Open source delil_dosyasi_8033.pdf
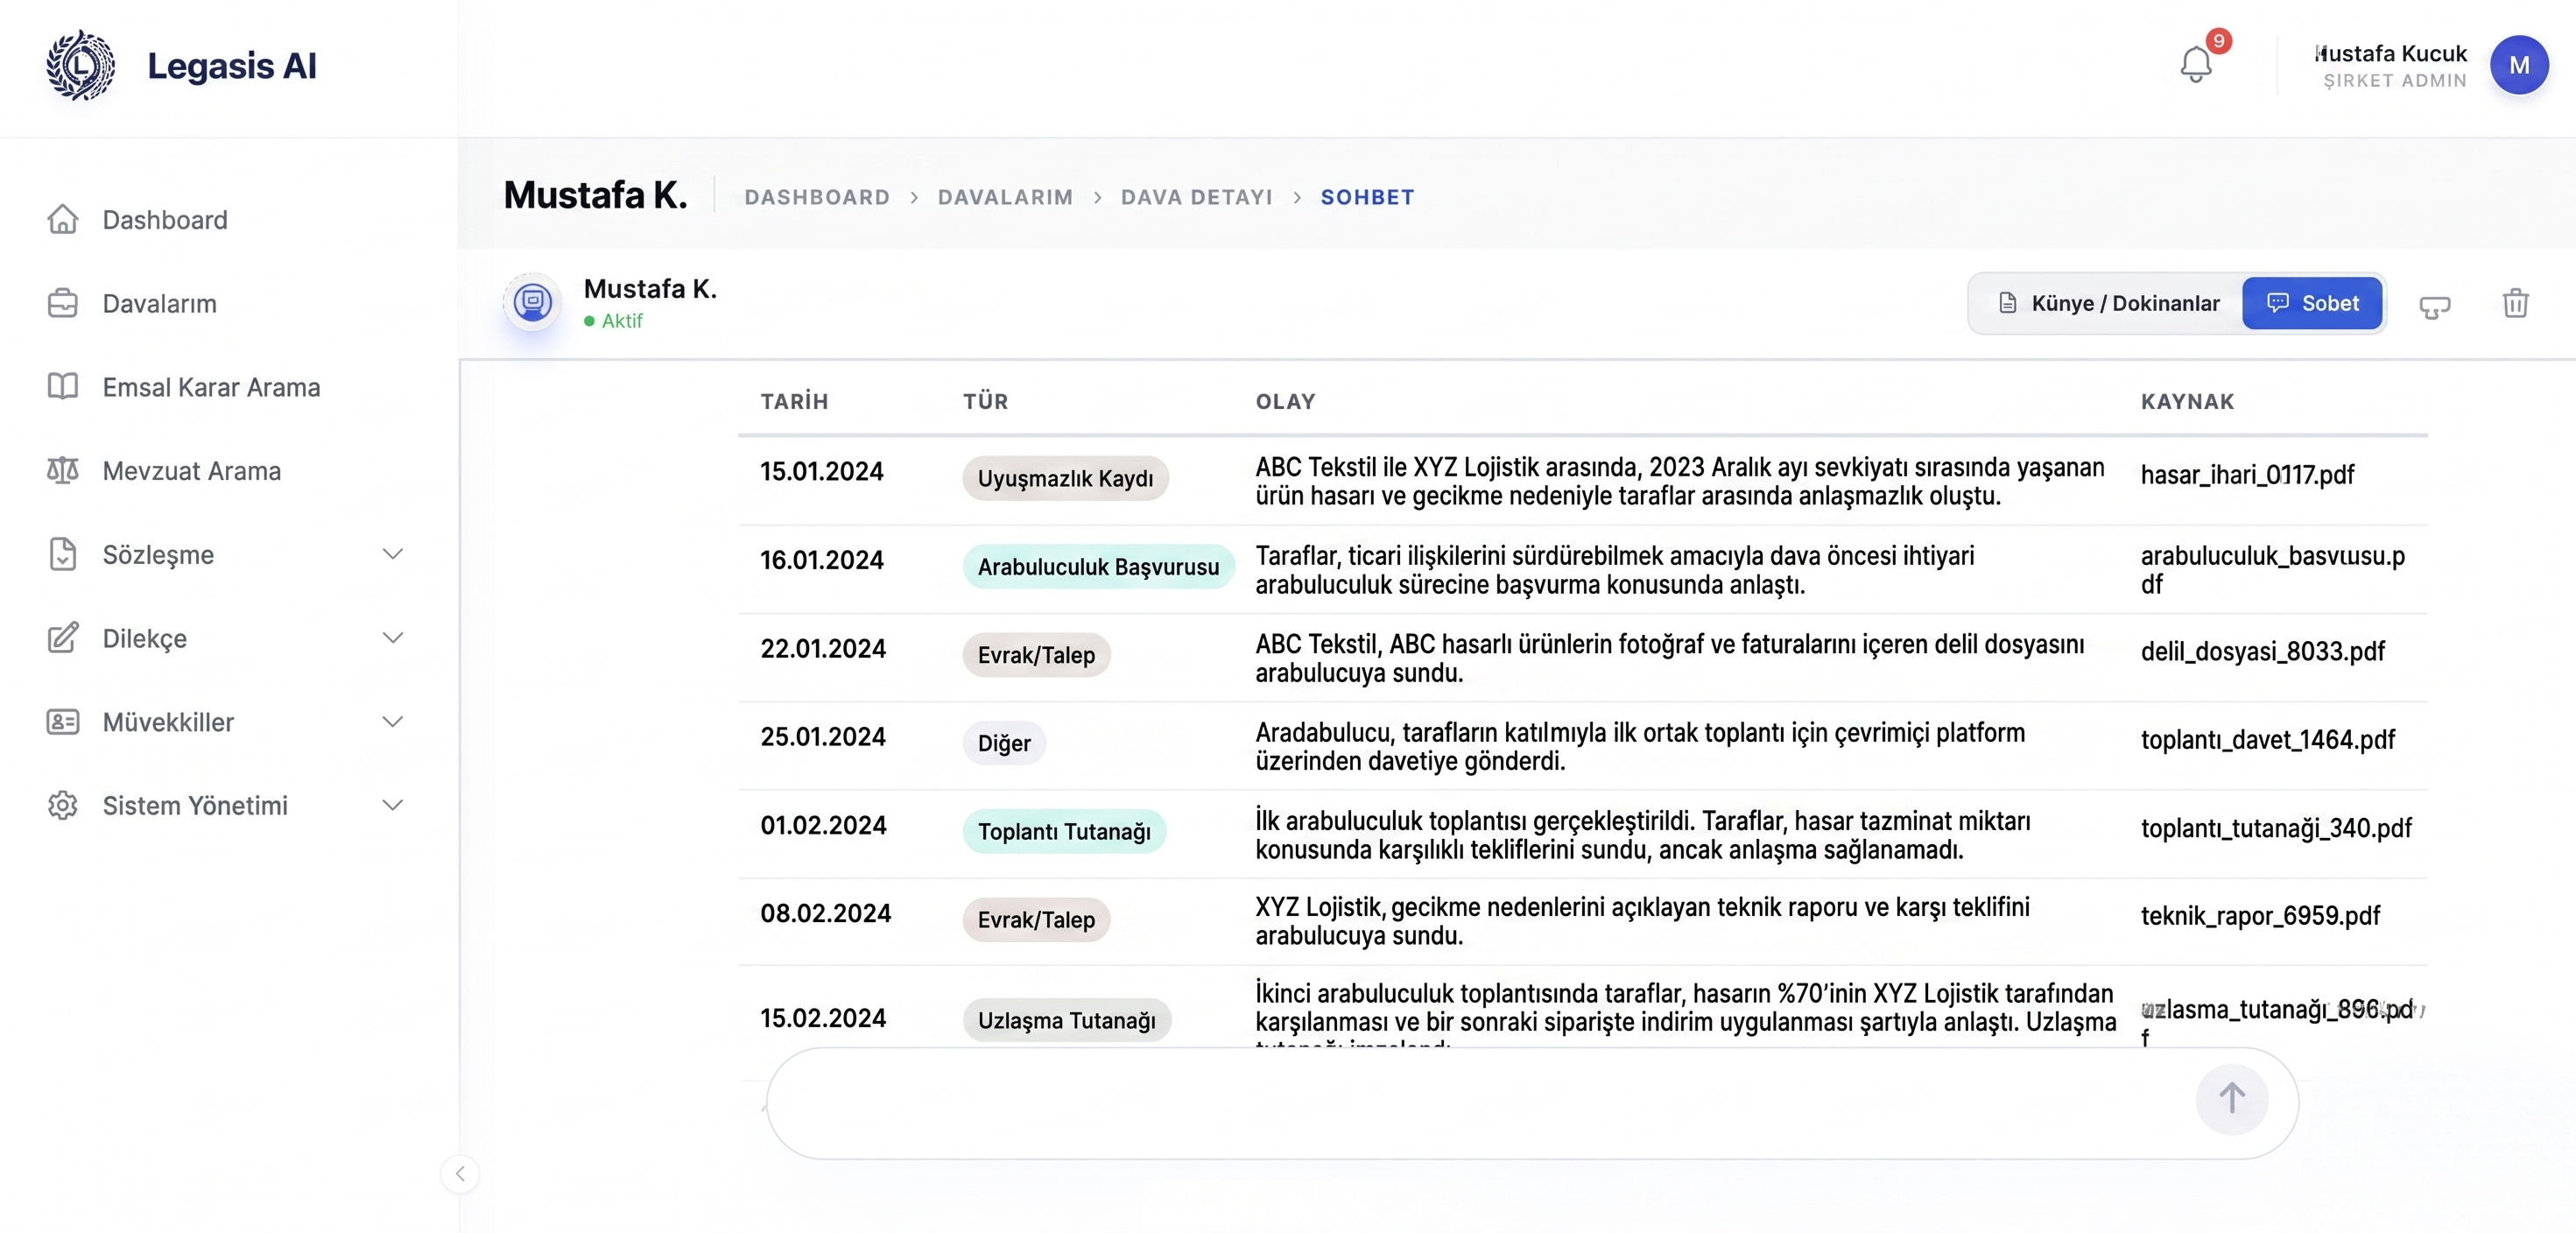The width and height of the screenshot is (2576, 1233). coord(2262,652)
